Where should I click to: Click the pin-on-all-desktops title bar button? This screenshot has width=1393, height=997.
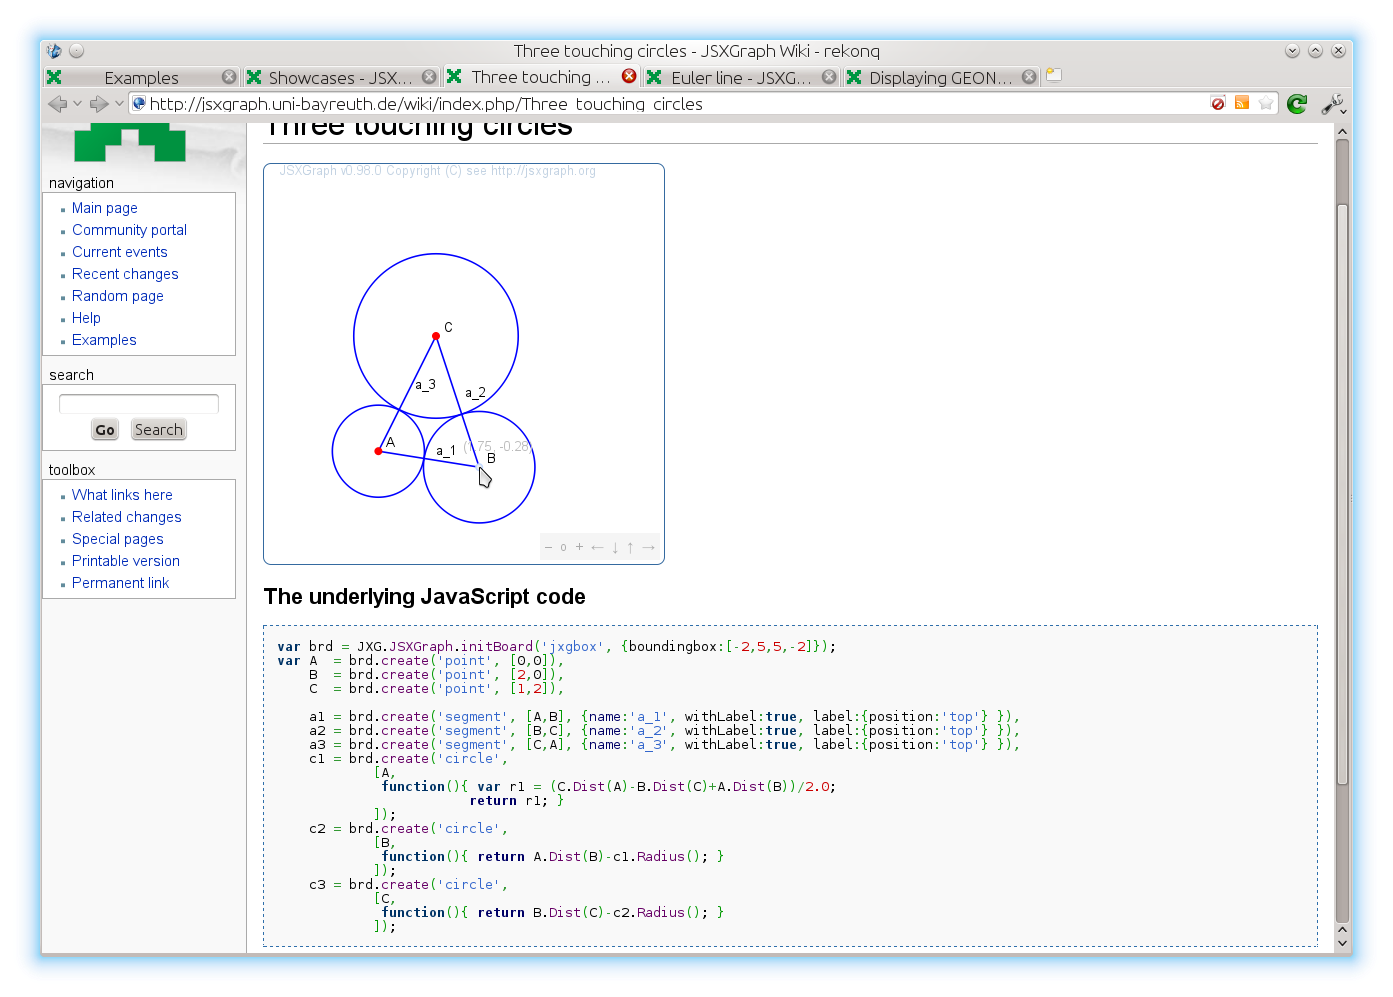click(x=77, y=50)
